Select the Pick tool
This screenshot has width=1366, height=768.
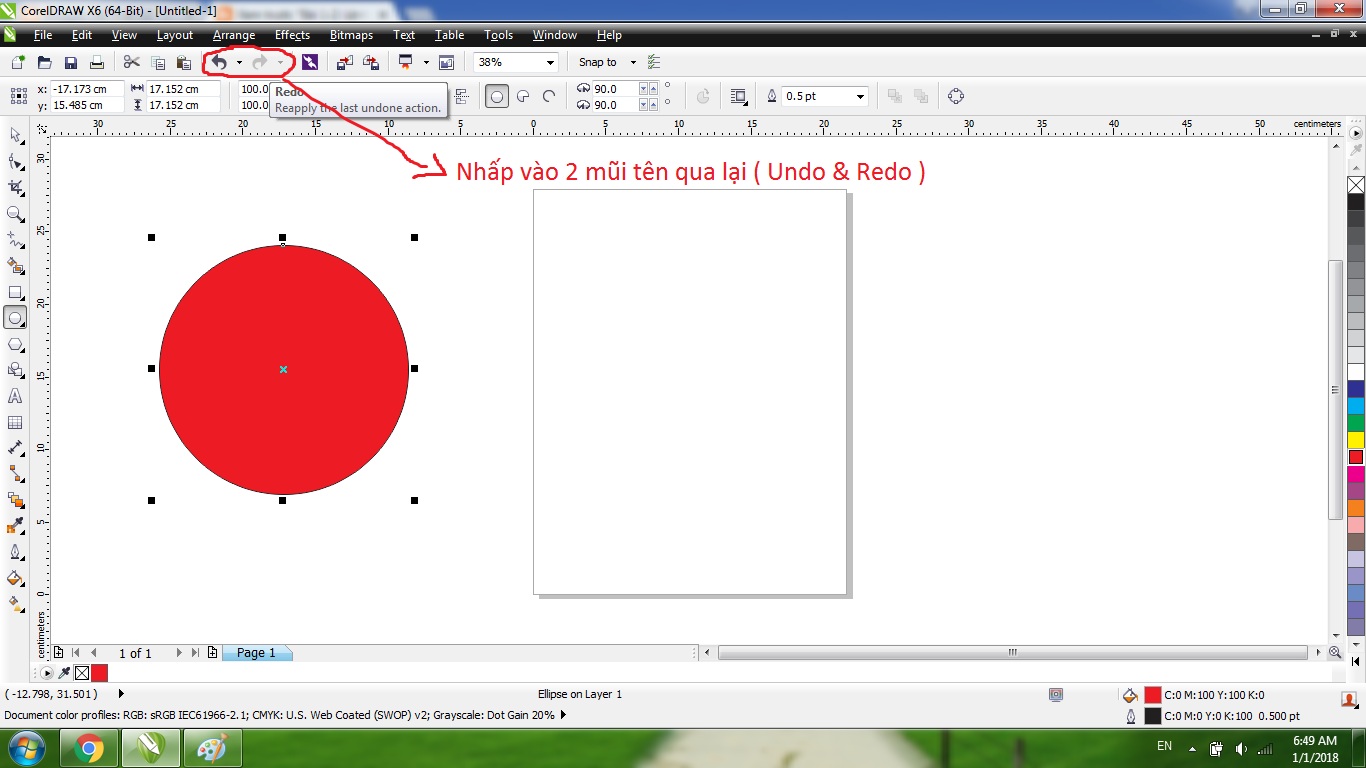[14, 135]
